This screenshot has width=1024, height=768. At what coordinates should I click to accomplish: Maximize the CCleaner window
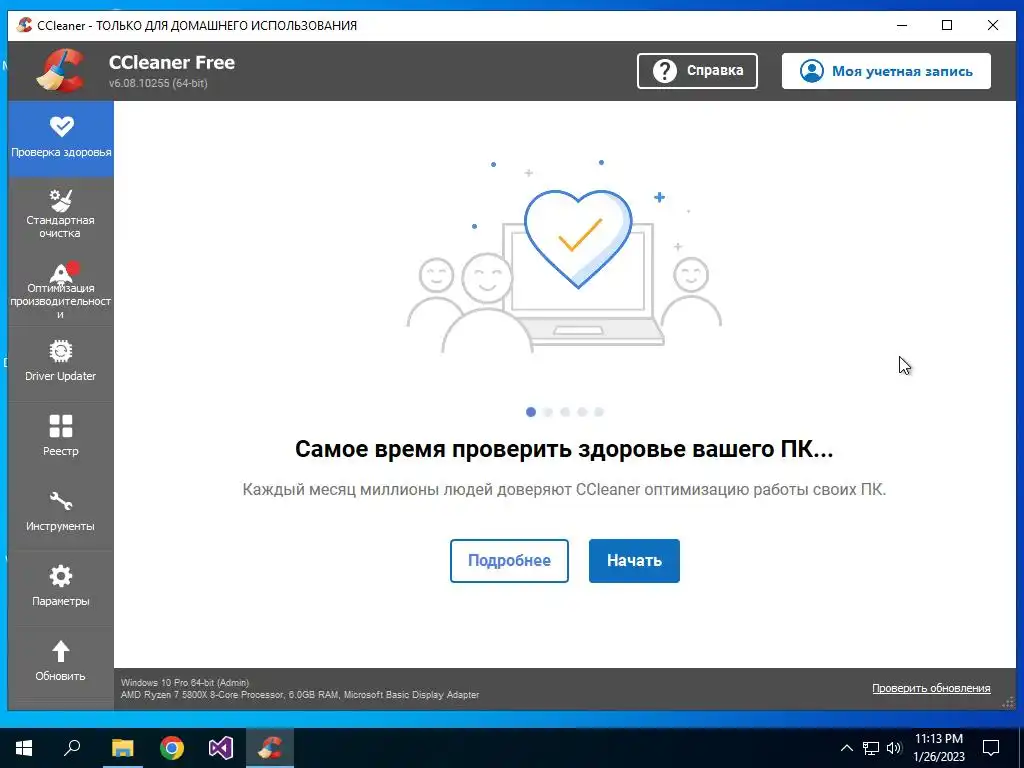pyautogui.click(x=947, y=25)
